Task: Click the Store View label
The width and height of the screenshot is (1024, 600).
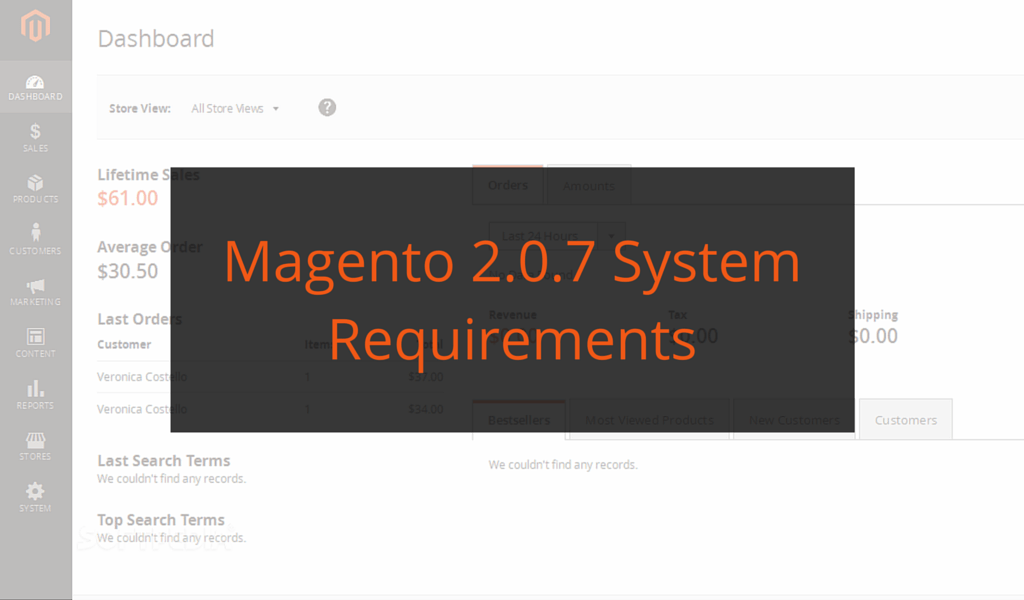Action: pos(140,108)
